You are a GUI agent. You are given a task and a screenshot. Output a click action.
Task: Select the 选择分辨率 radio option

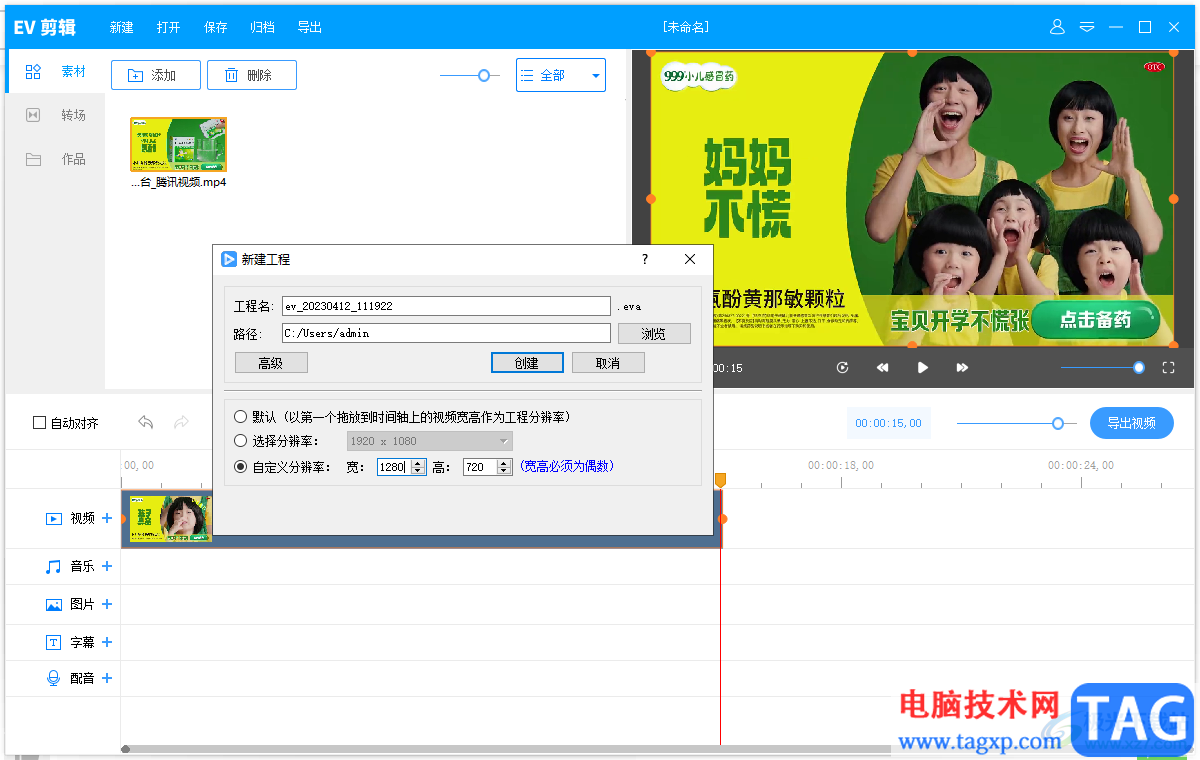point(240,441)
